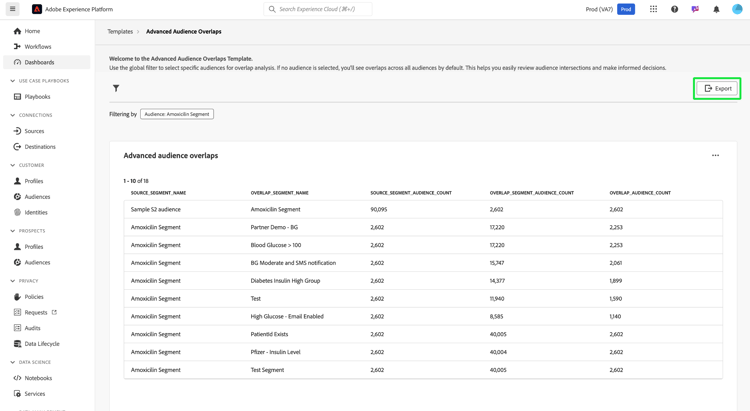The image size is (750, 411).
Task: Click the Adobe Experience Platform logo
Action: tap(37, 9)
